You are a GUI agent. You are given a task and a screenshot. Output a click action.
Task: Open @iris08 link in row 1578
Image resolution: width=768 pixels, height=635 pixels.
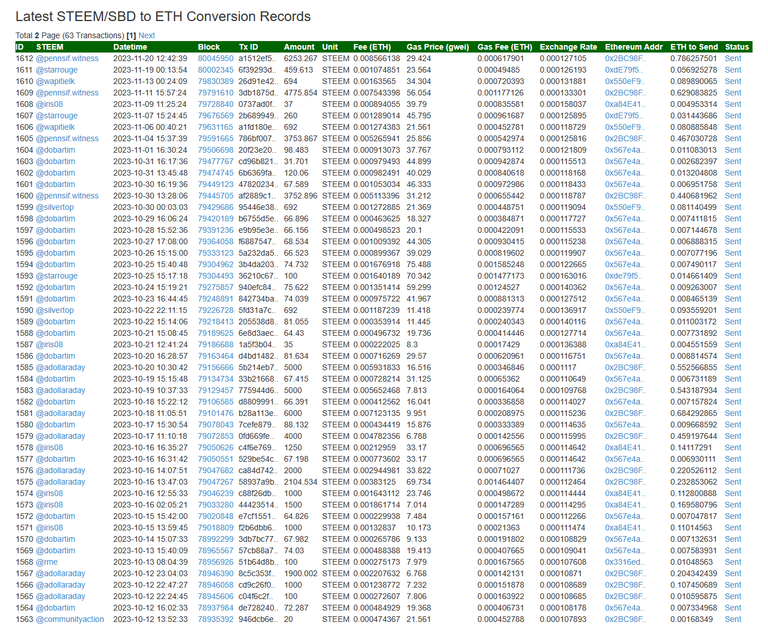click(49, 447)
